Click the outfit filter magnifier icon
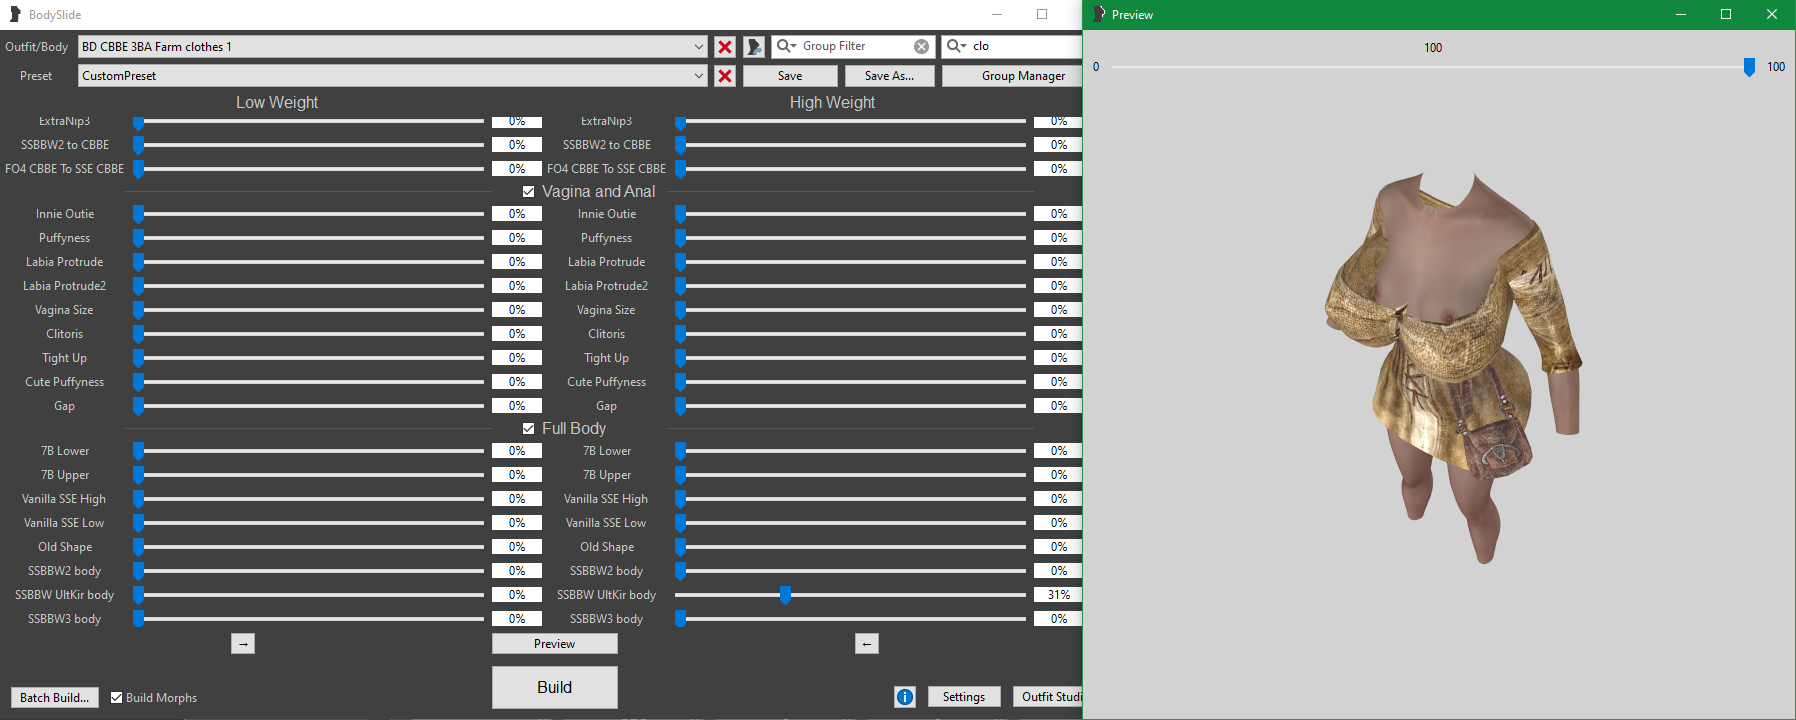Viewport: 1796px width, 720px height. click(956, 46)
